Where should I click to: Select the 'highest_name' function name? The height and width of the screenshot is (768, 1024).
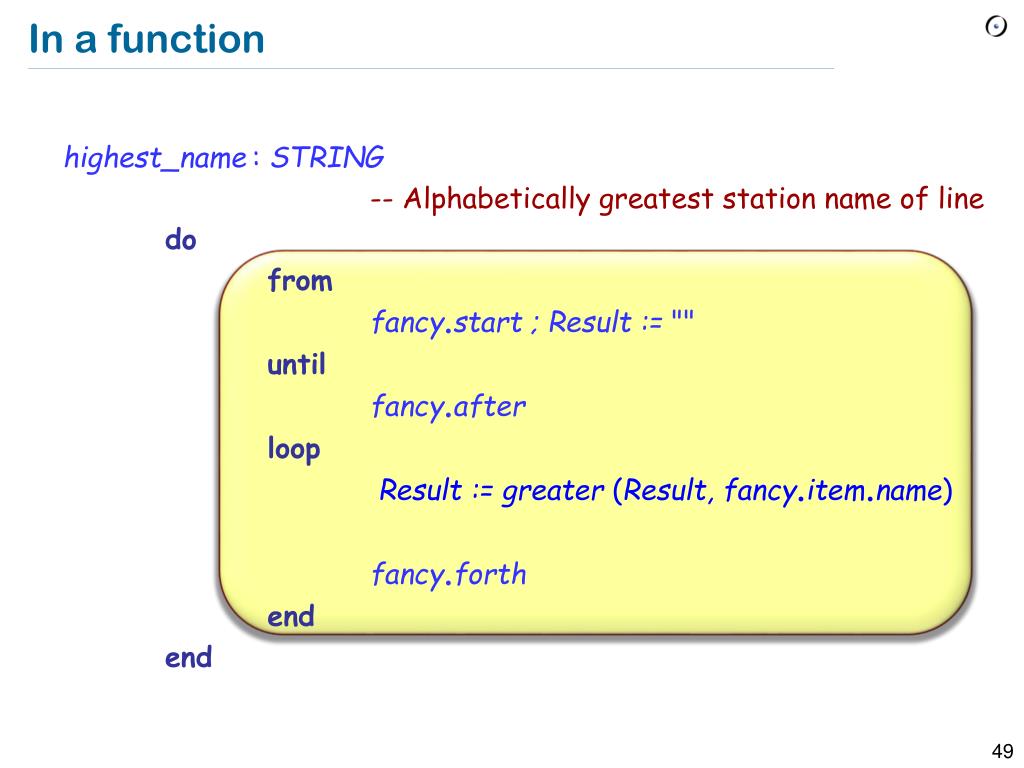coord(155,158)
